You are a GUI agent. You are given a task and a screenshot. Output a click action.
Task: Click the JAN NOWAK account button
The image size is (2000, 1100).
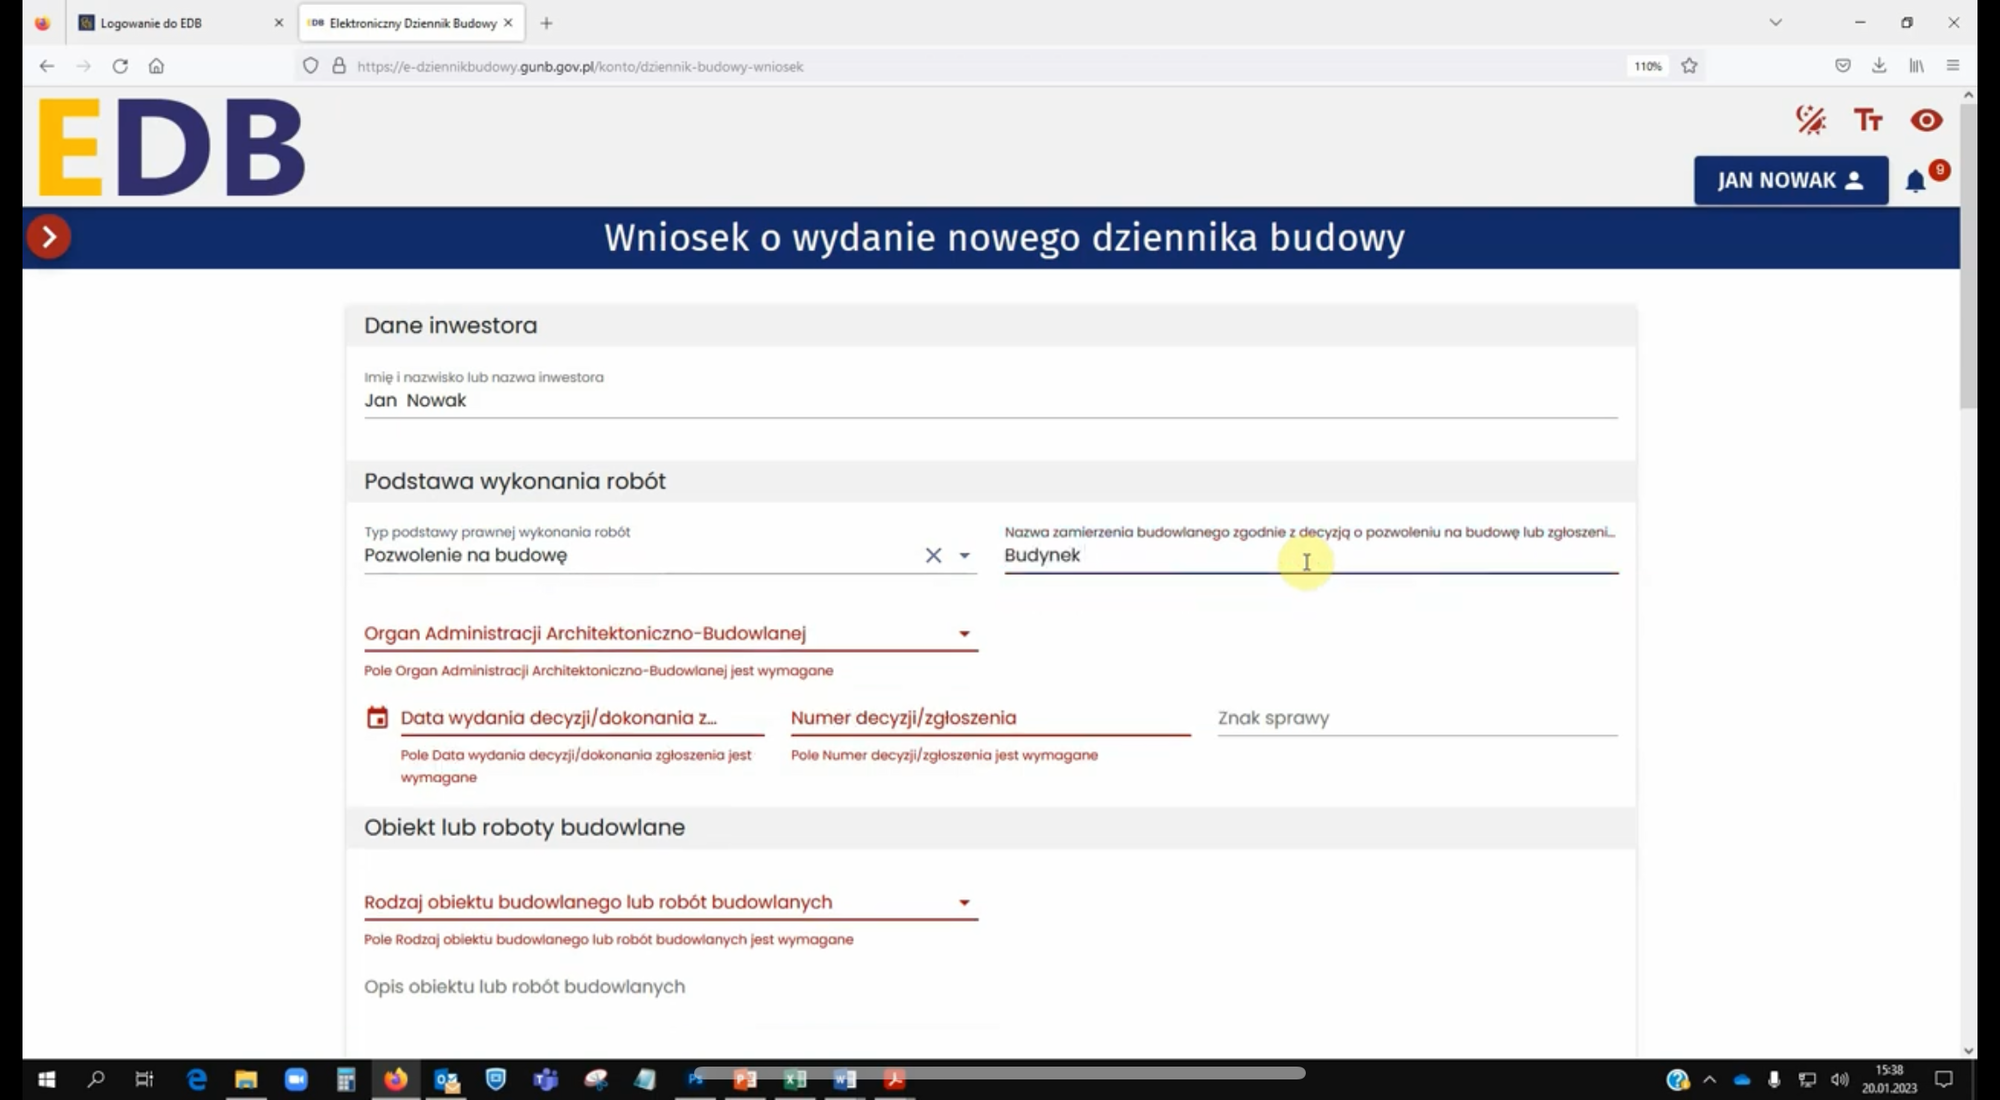[x=1791, y=180]
